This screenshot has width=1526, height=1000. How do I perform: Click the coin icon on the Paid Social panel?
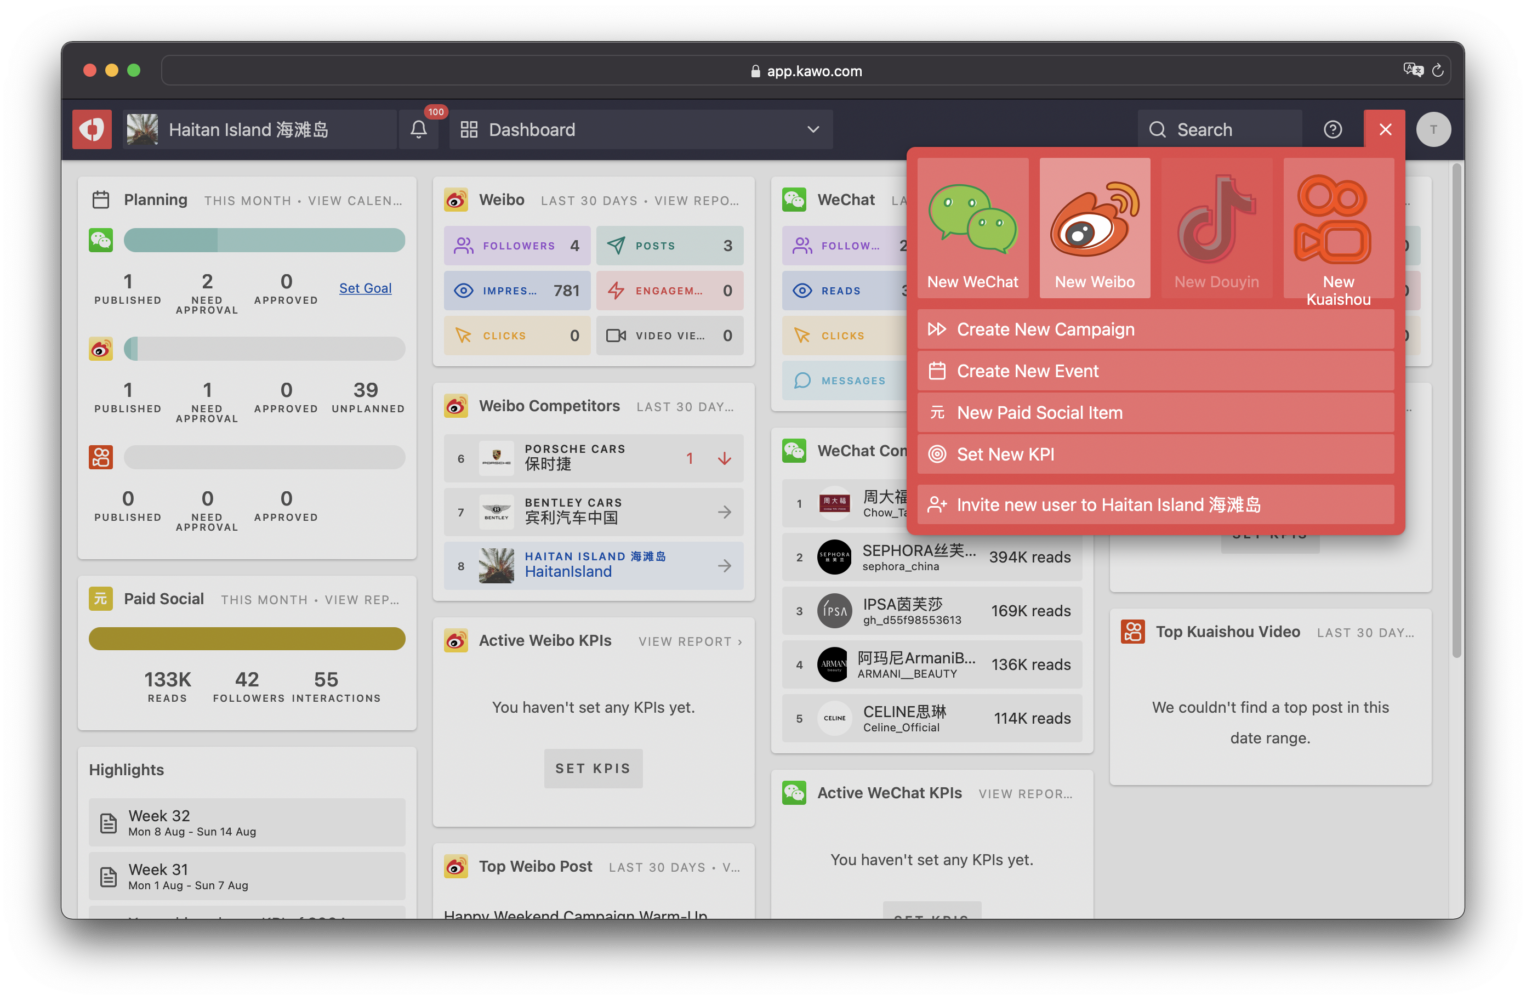(100, 598)
